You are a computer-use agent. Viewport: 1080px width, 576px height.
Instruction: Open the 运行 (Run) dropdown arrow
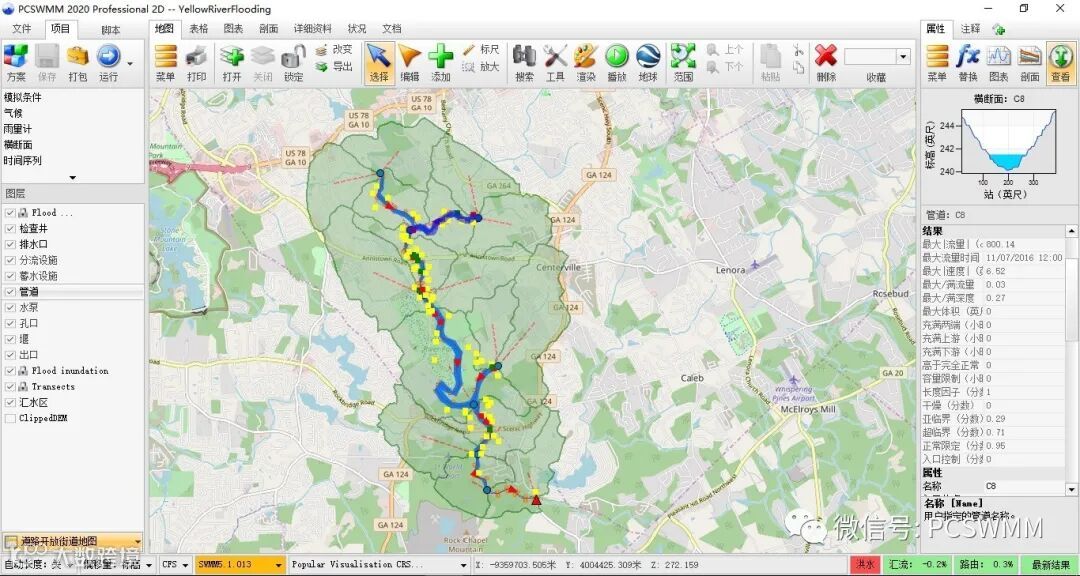pos(129,64)
